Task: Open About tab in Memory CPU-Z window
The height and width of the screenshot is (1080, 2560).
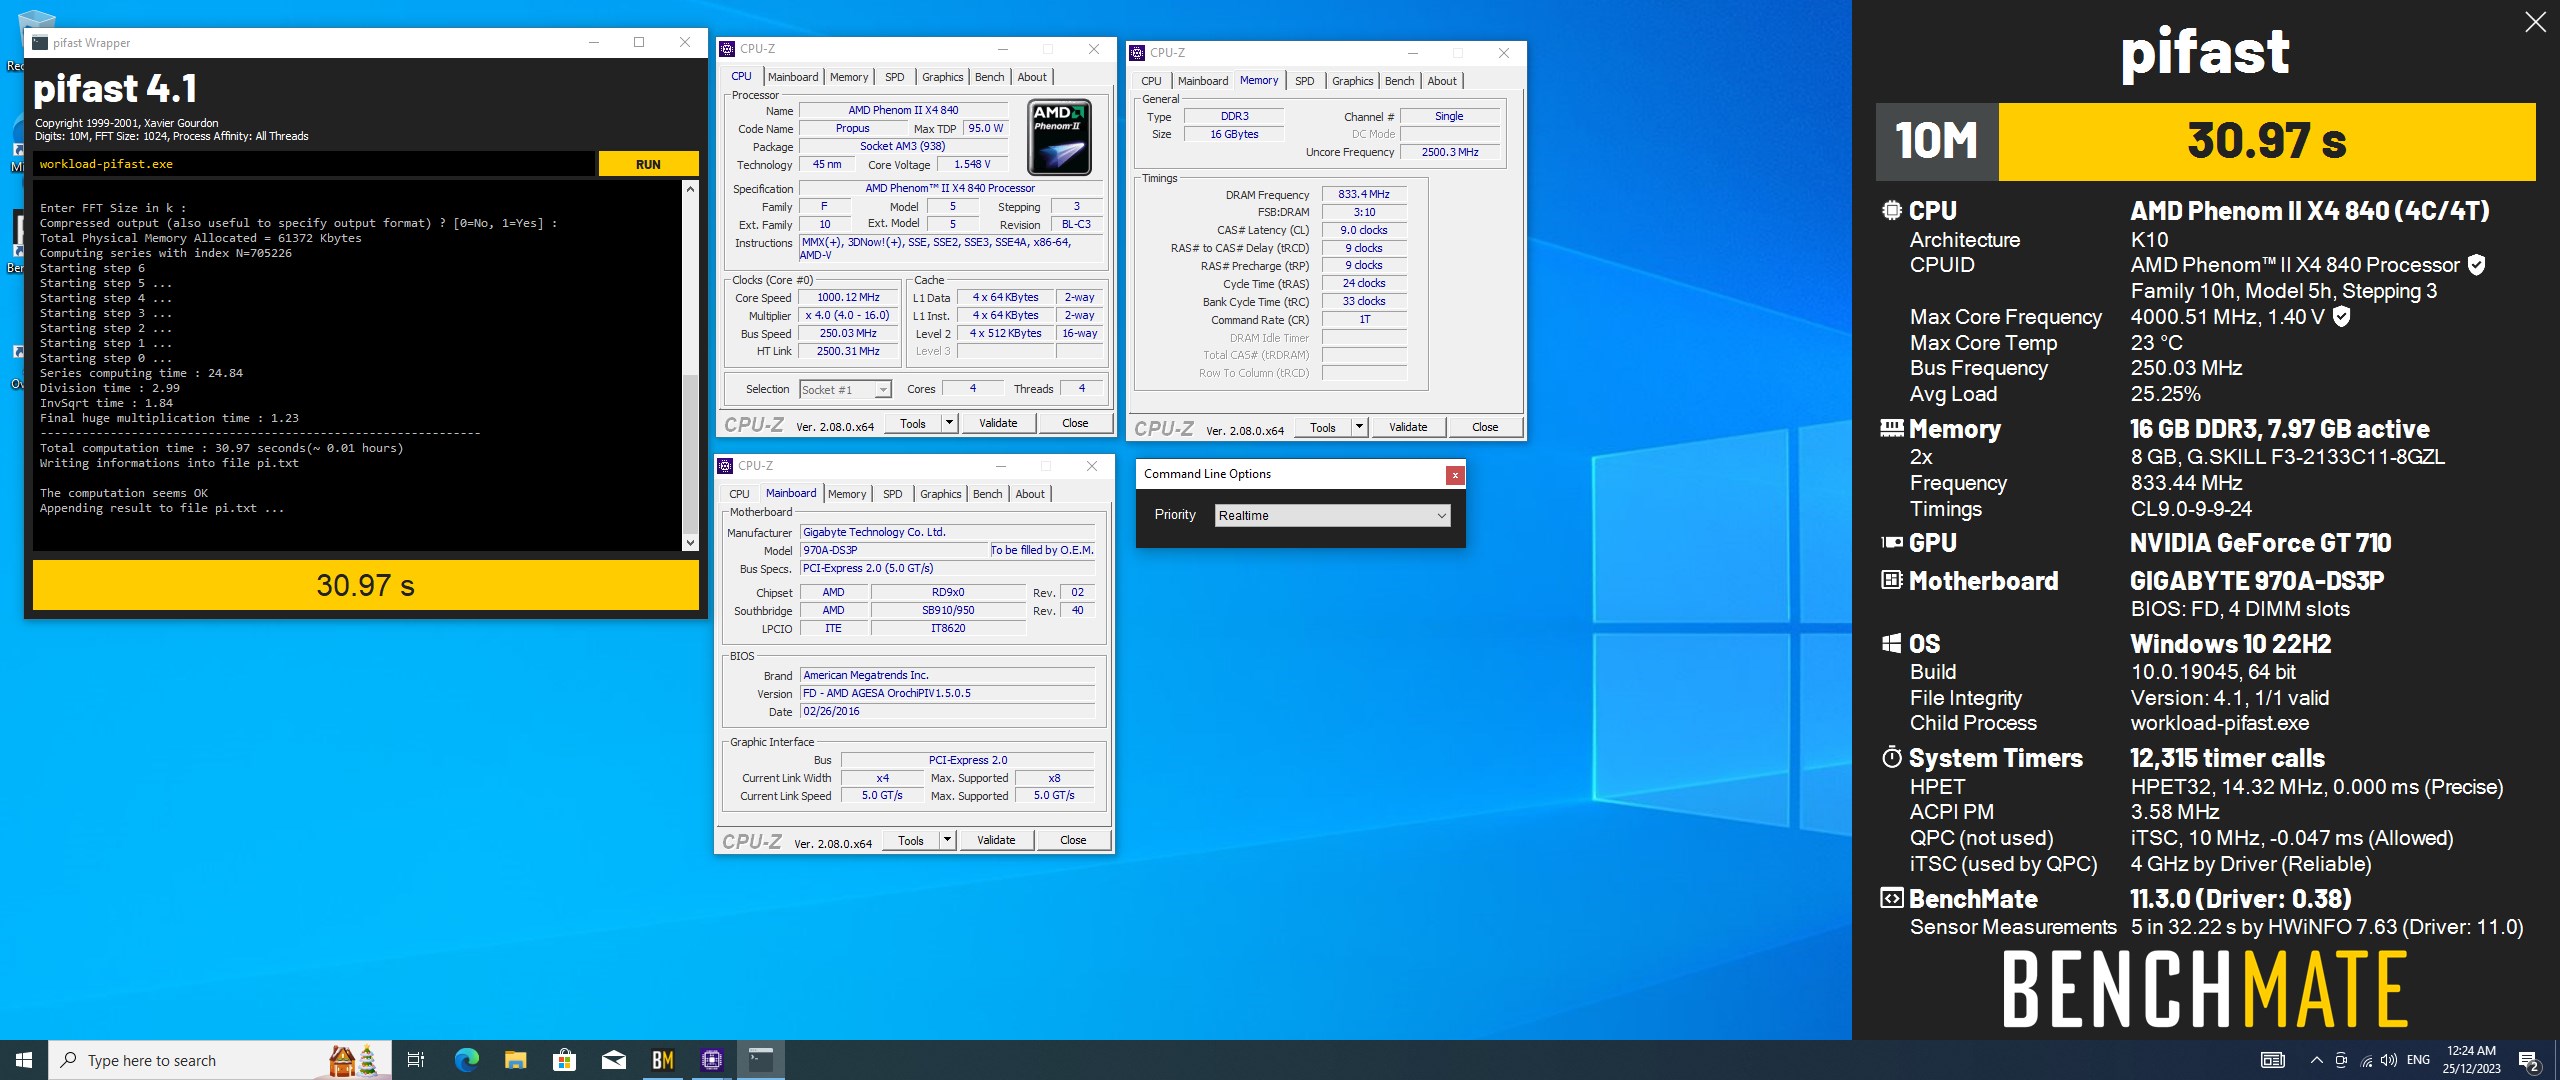Action: click(x=1442, y=81)
